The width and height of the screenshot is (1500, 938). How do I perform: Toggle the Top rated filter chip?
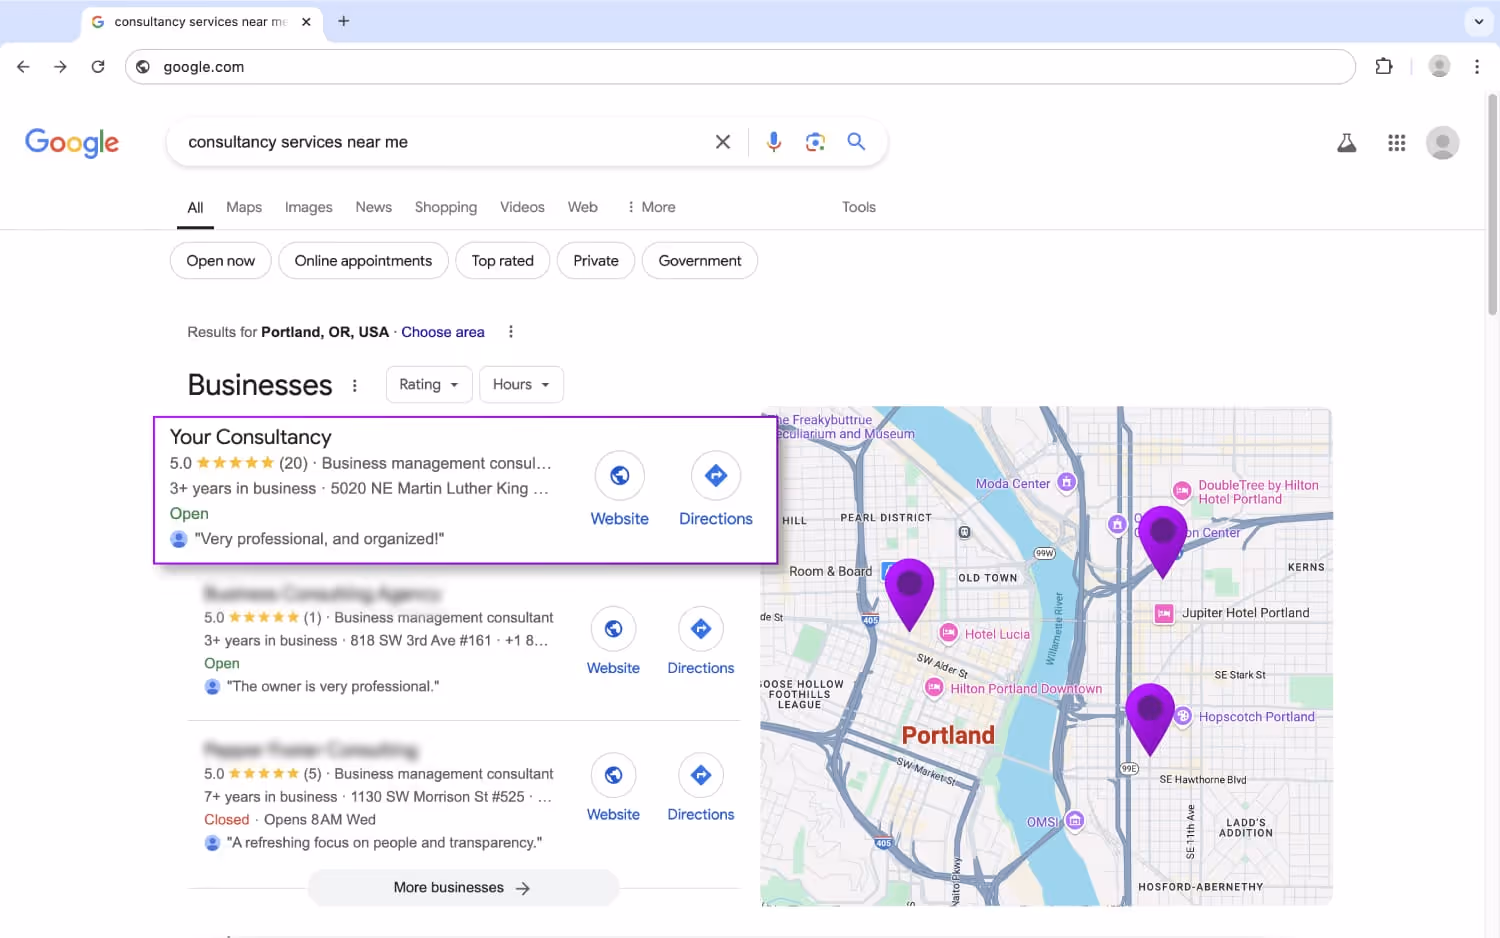point(502,261)
